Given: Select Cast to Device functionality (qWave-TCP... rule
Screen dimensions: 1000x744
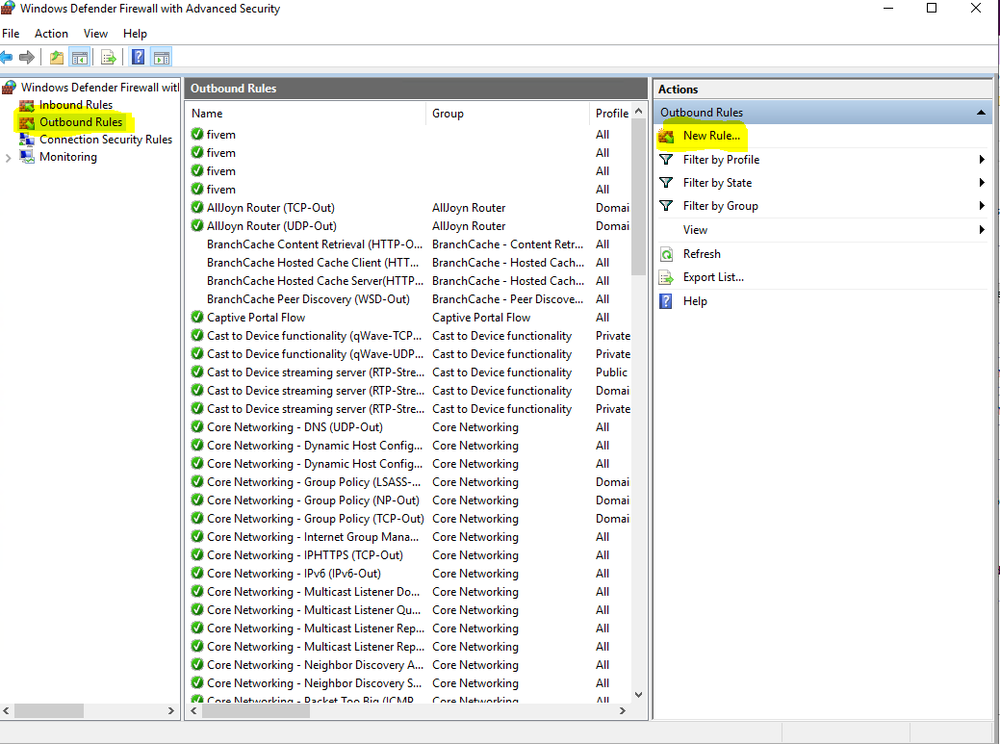Looking at the screenshot, I should click(314, 335).
